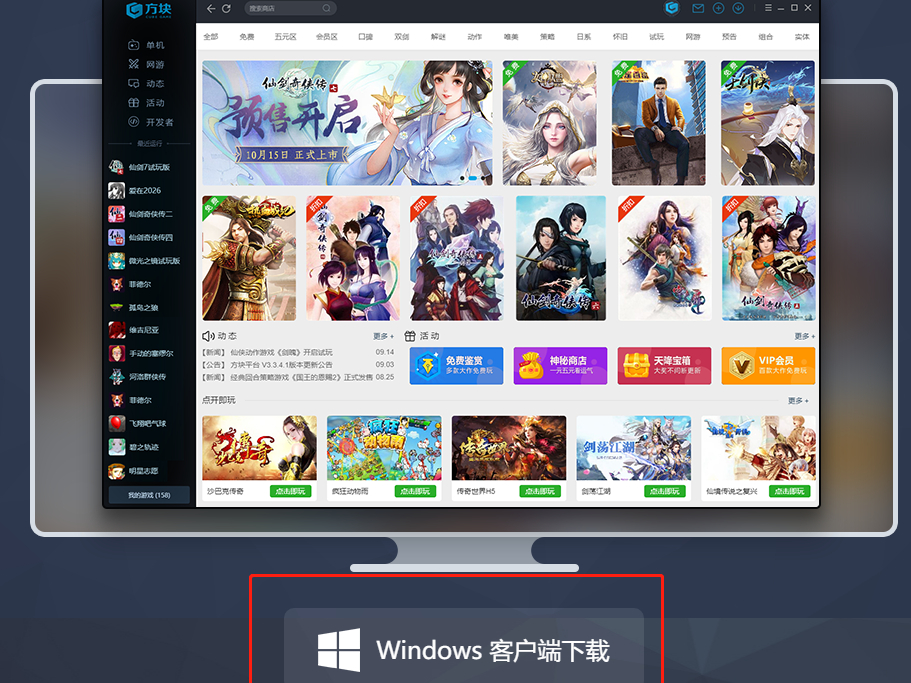Image resolution: width=911 pixels, height=683 pixels.
Task: Open the Cube account avatar icon
Action: click(x=672, y=8)
